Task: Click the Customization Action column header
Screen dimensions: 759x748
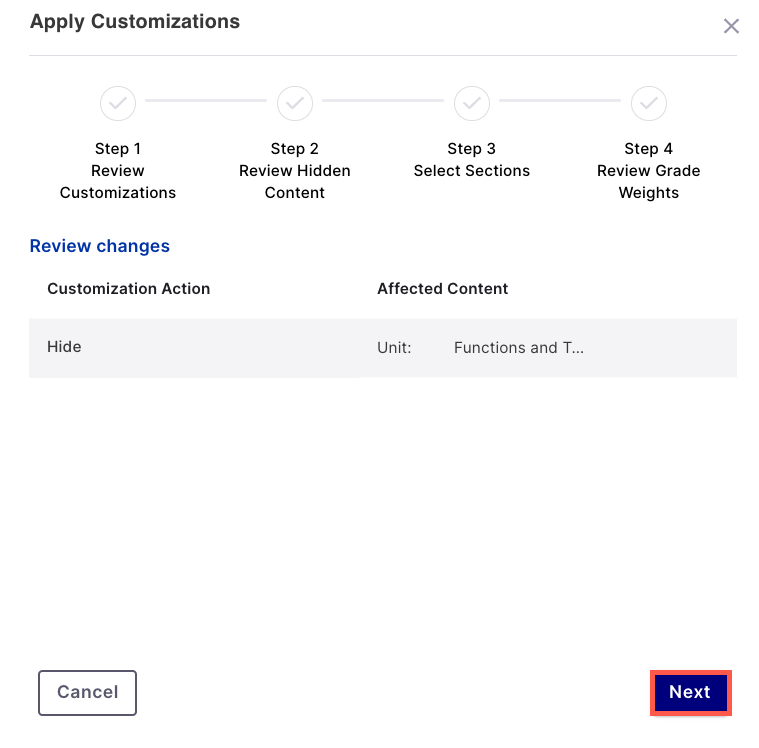Action: point(128,289)
